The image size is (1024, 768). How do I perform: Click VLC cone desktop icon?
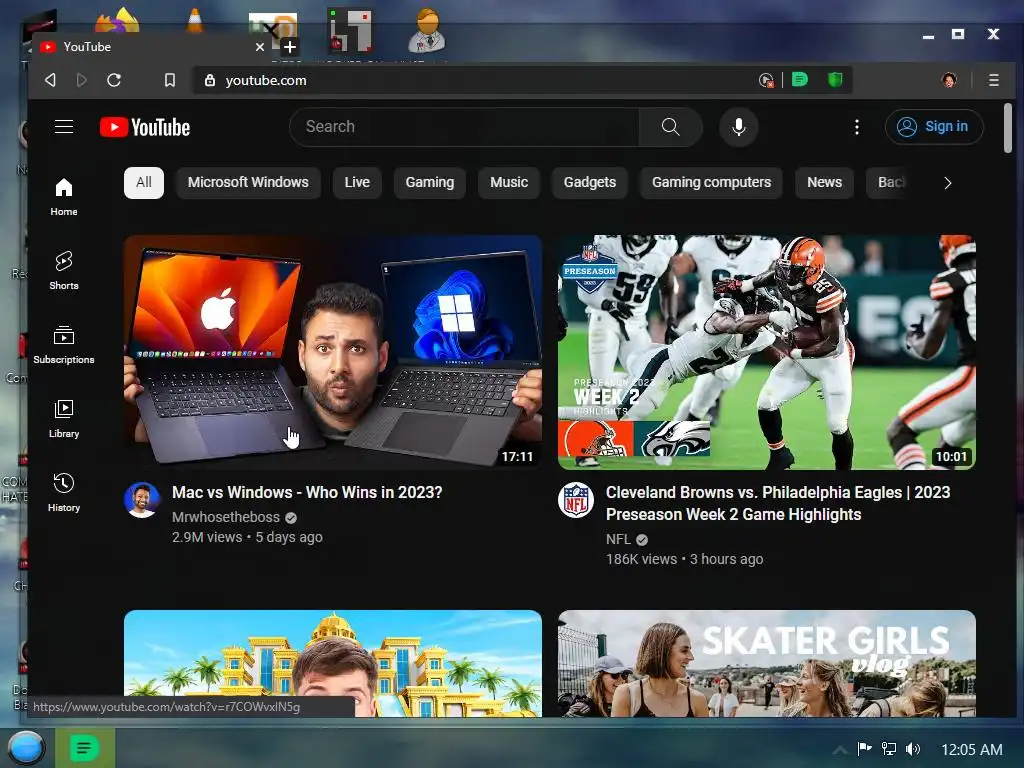click(195, 20)
